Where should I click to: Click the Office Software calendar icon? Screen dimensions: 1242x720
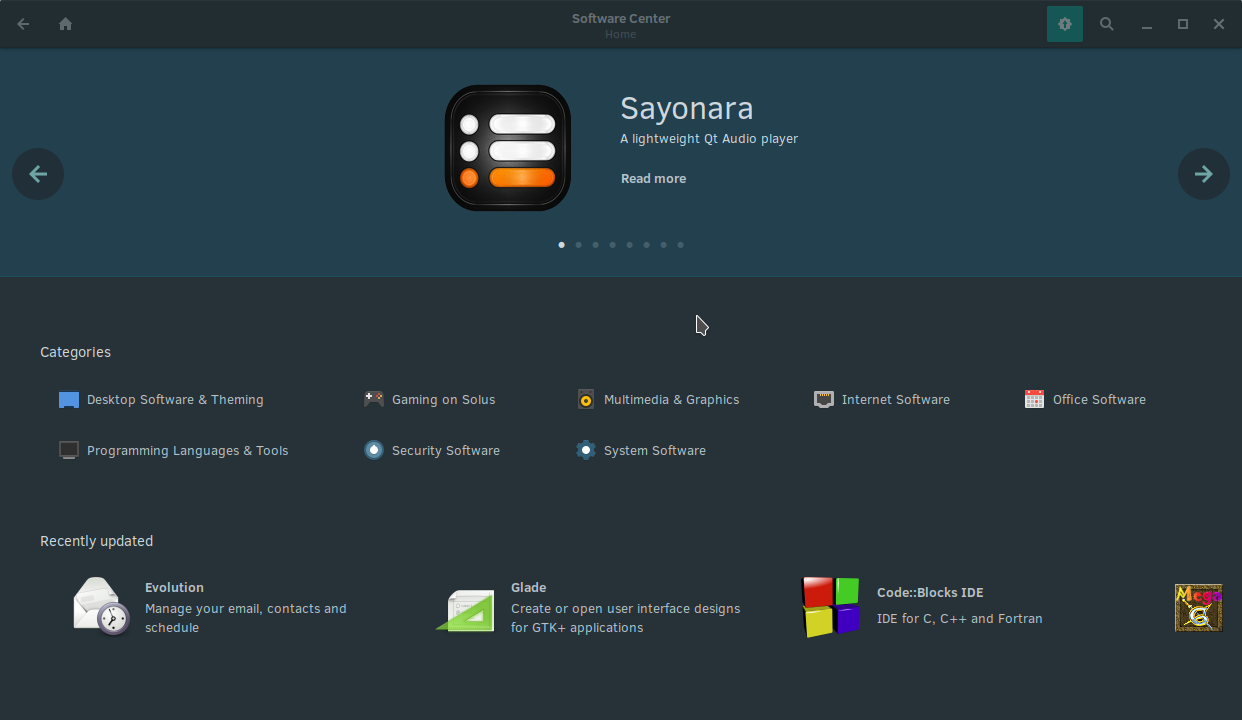click(1035, 399)
